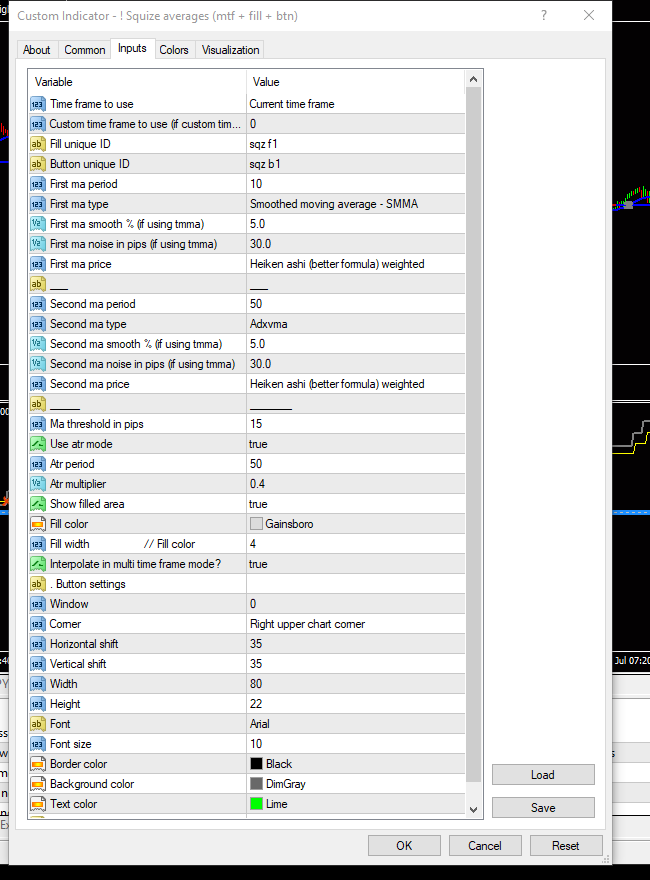Click the OK button

click(404, 846)
